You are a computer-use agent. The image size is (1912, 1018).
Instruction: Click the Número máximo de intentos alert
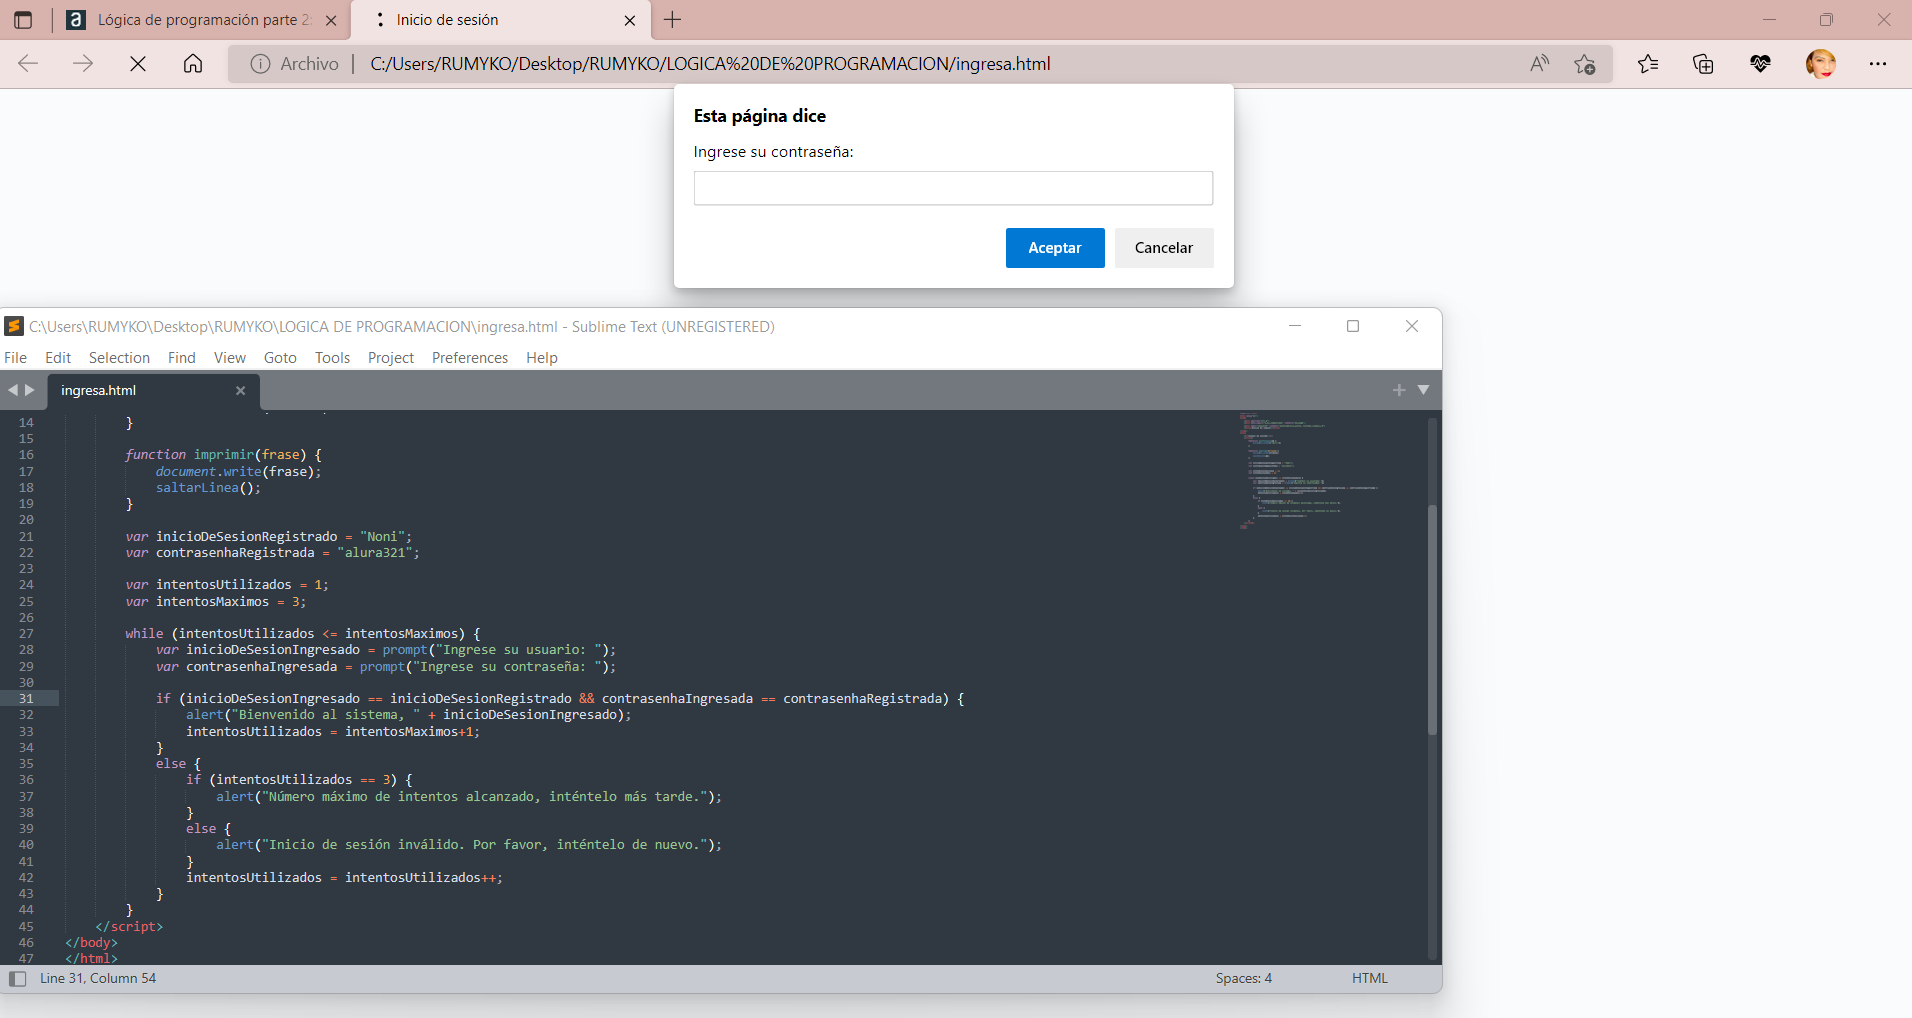pyautogui.click(x=469, y=797)
